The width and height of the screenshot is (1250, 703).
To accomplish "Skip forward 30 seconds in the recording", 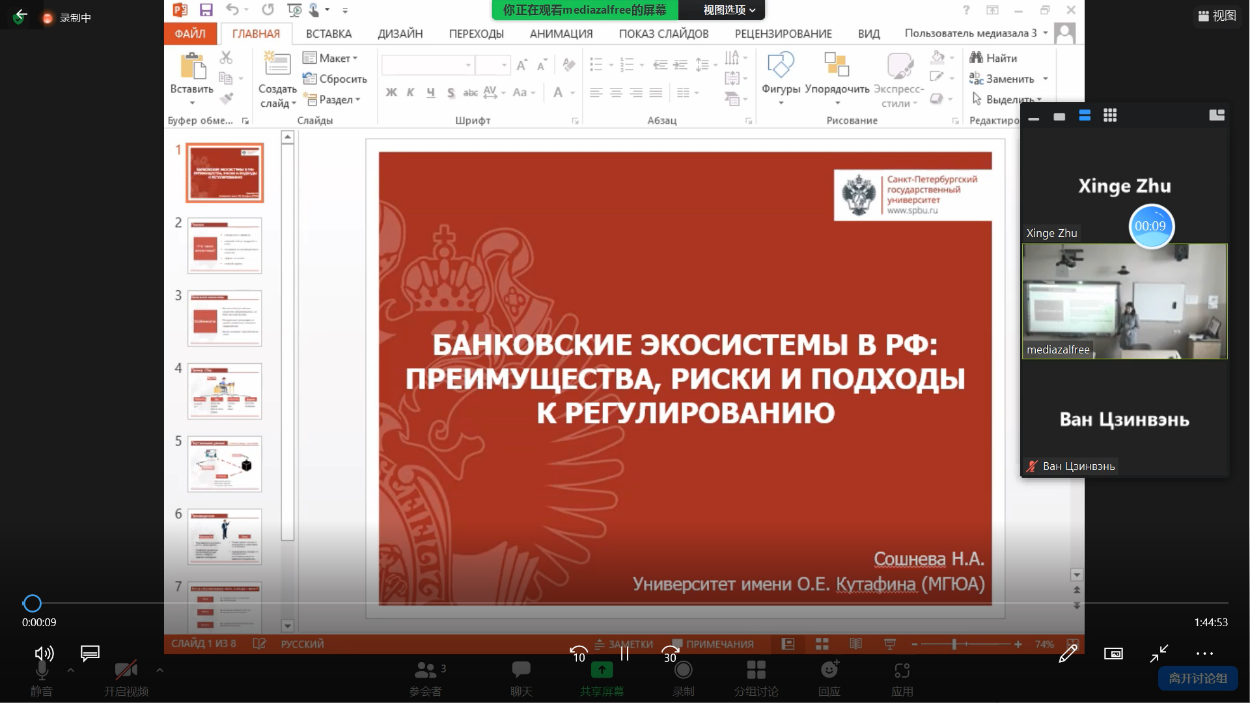I will 670,654.
